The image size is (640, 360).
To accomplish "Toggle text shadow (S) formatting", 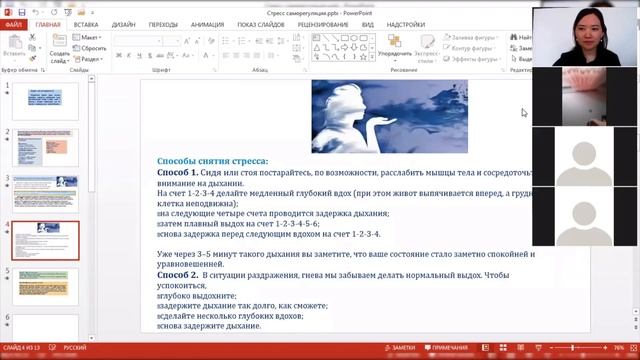I will [x=150, y=56].
